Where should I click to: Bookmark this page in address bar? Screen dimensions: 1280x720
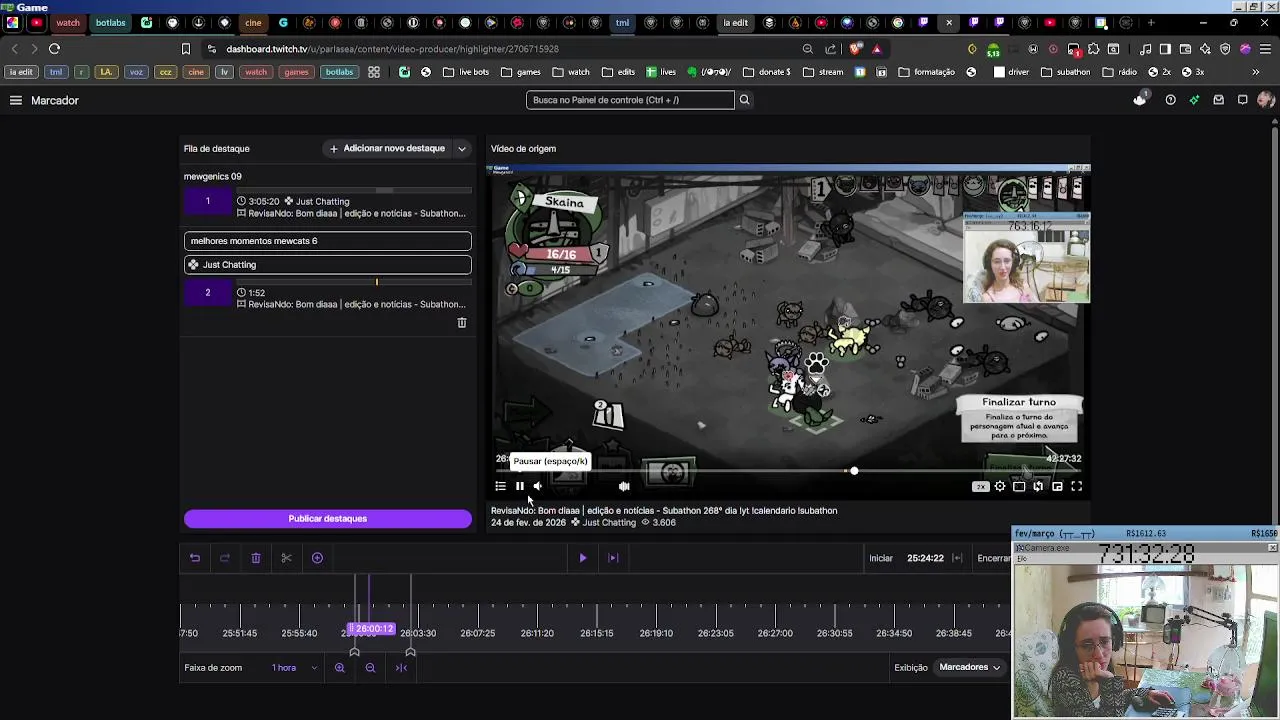click(x=186, y=49)
